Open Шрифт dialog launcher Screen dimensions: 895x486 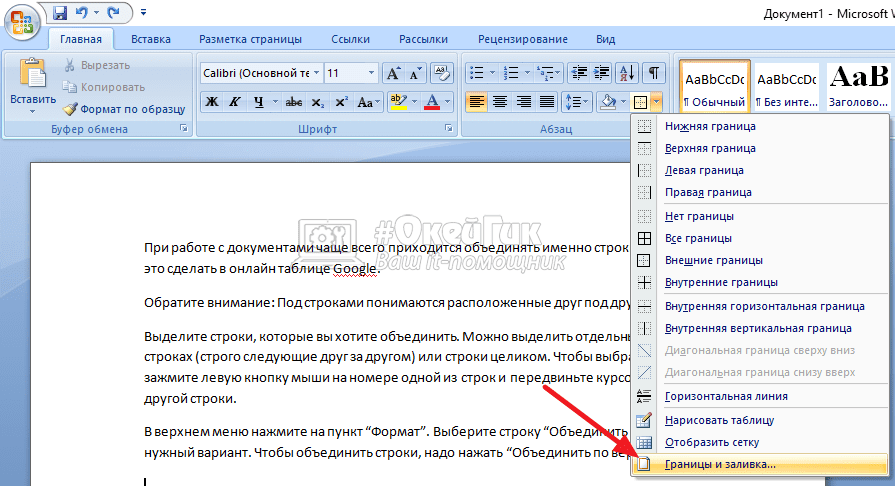pos(449,128)
